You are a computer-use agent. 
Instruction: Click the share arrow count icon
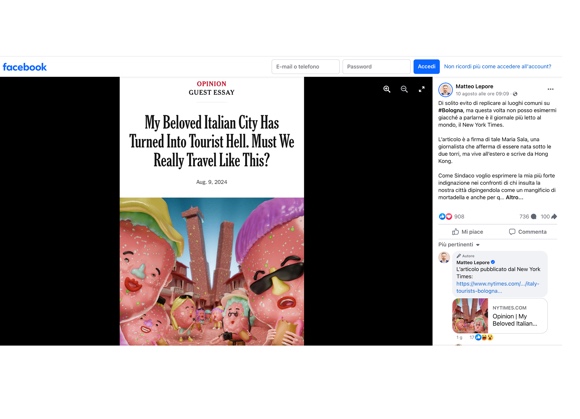[x=554, y=216]
